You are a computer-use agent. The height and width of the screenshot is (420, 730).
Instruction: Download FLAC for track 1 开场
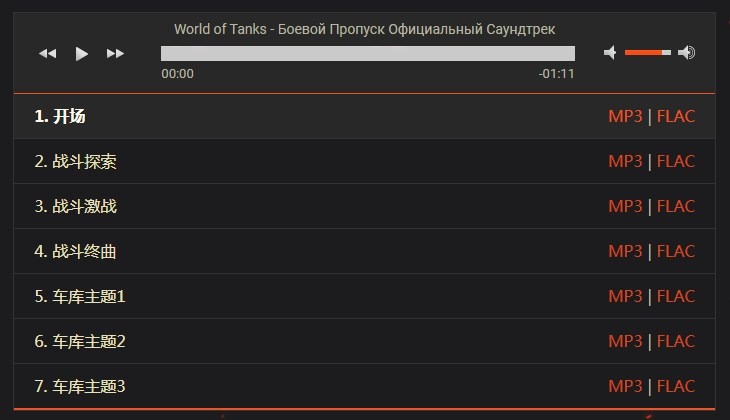[x=676, y=116]
